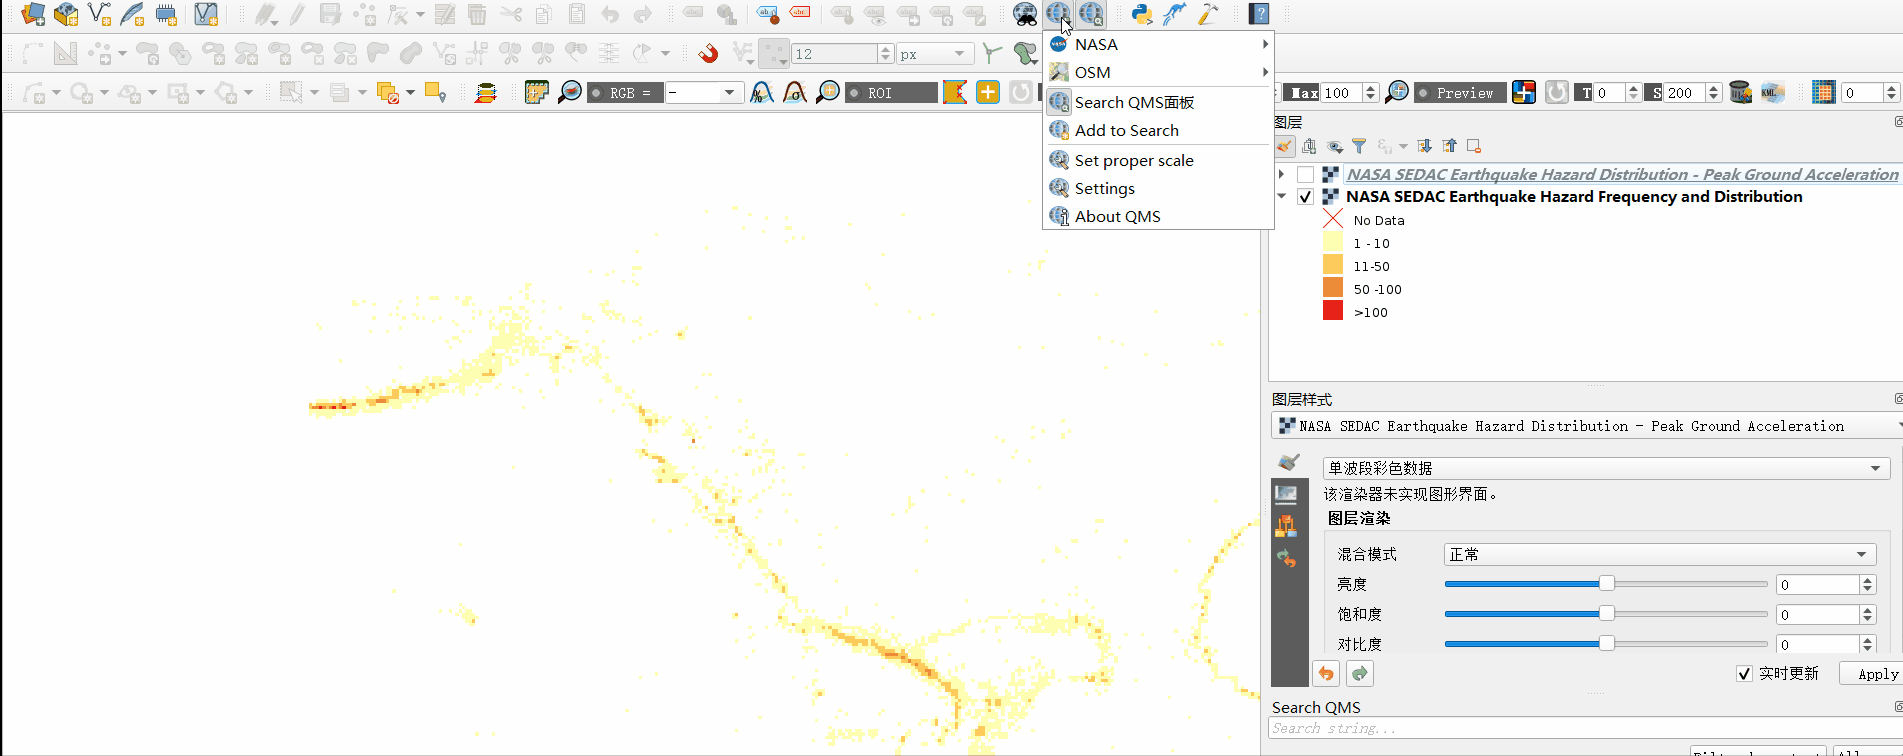Adjust the 亮度 brightness slider
The image size is (1903, 756).
[1606, 584]
